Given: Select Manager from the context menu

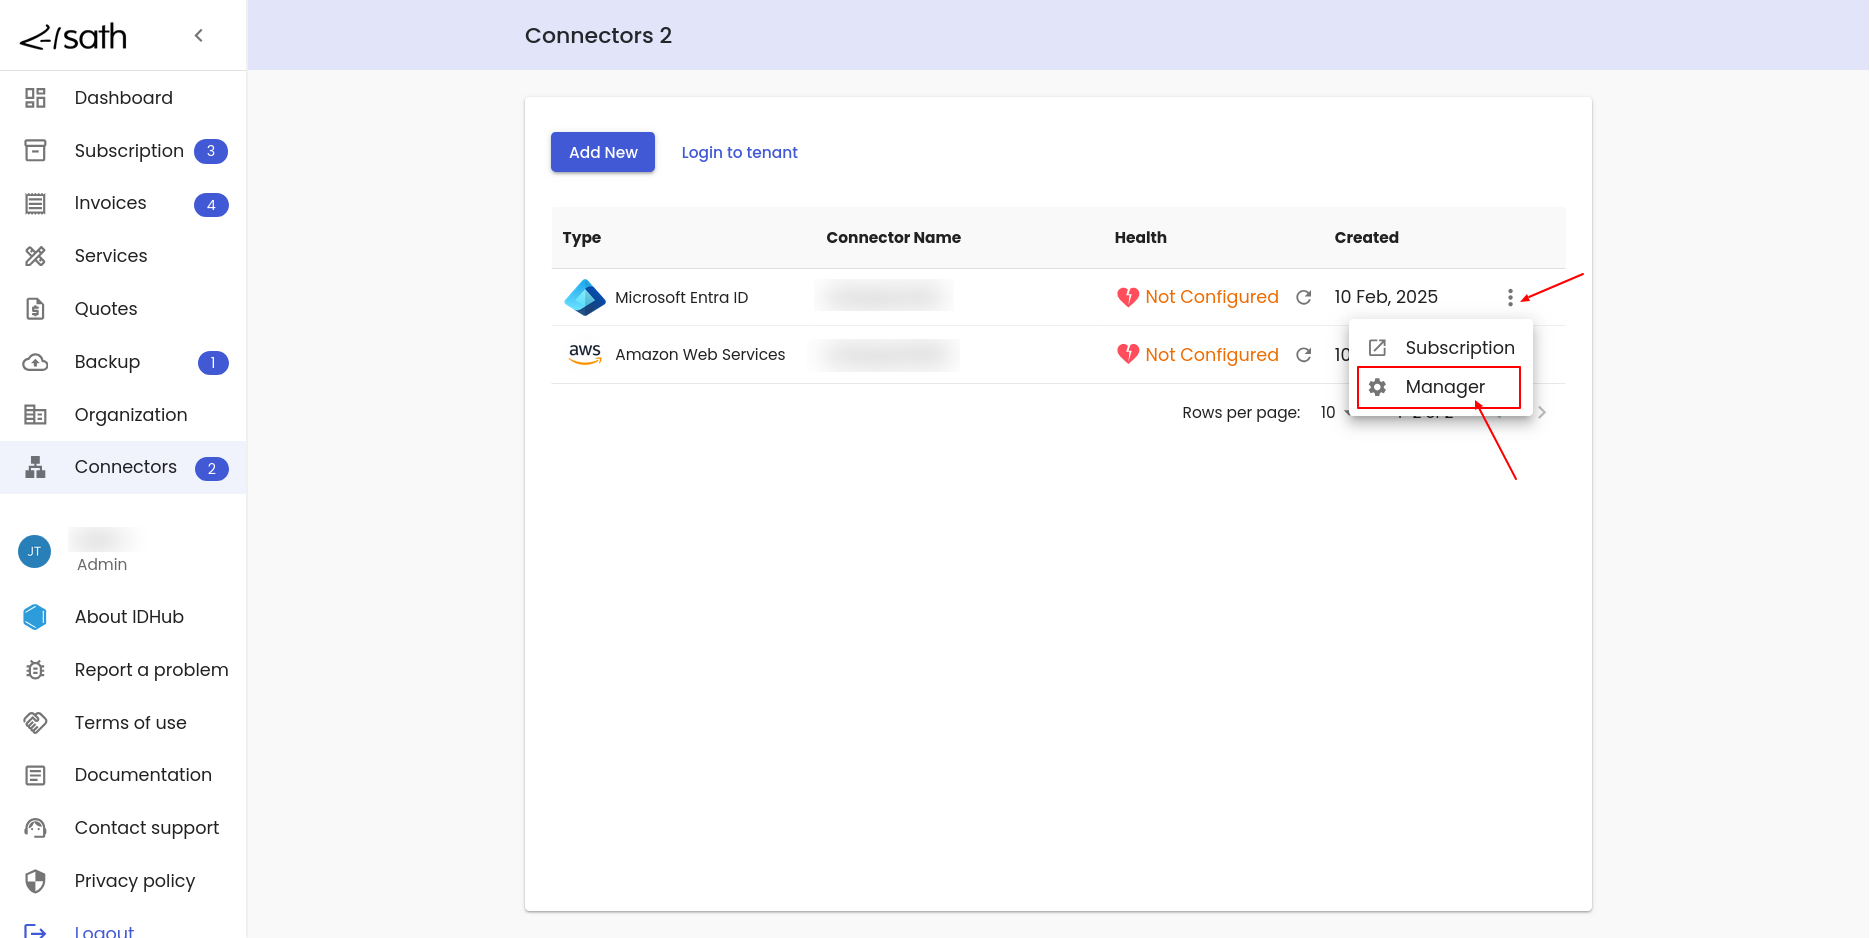Looking at the screenshot, I should coord(1444,387).
